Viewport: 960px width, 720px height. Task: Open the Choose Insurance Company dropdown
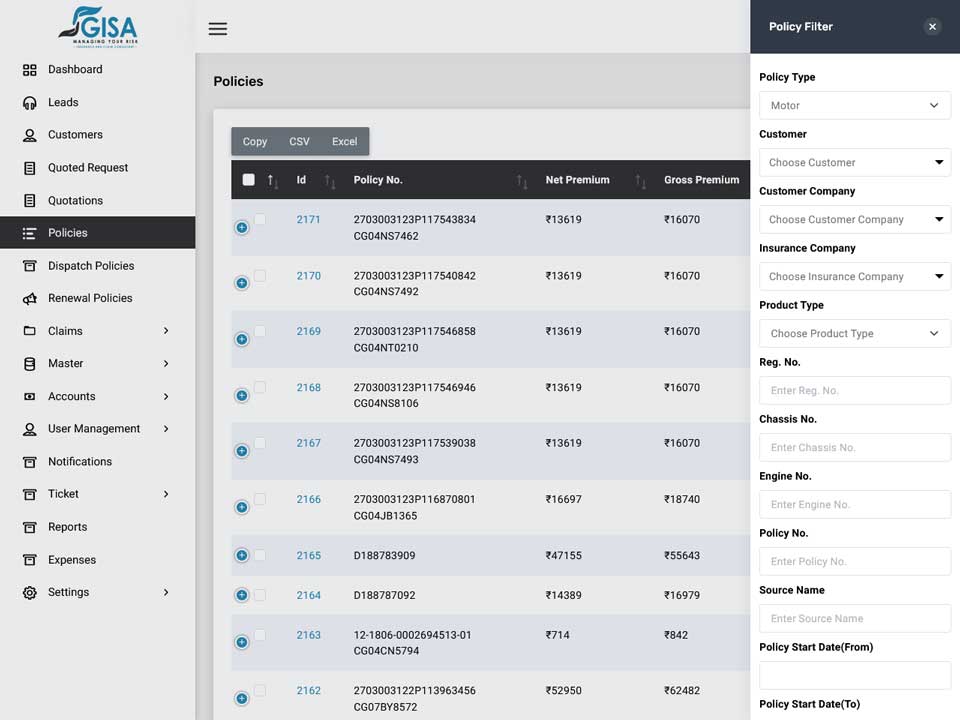coord(855,276)
